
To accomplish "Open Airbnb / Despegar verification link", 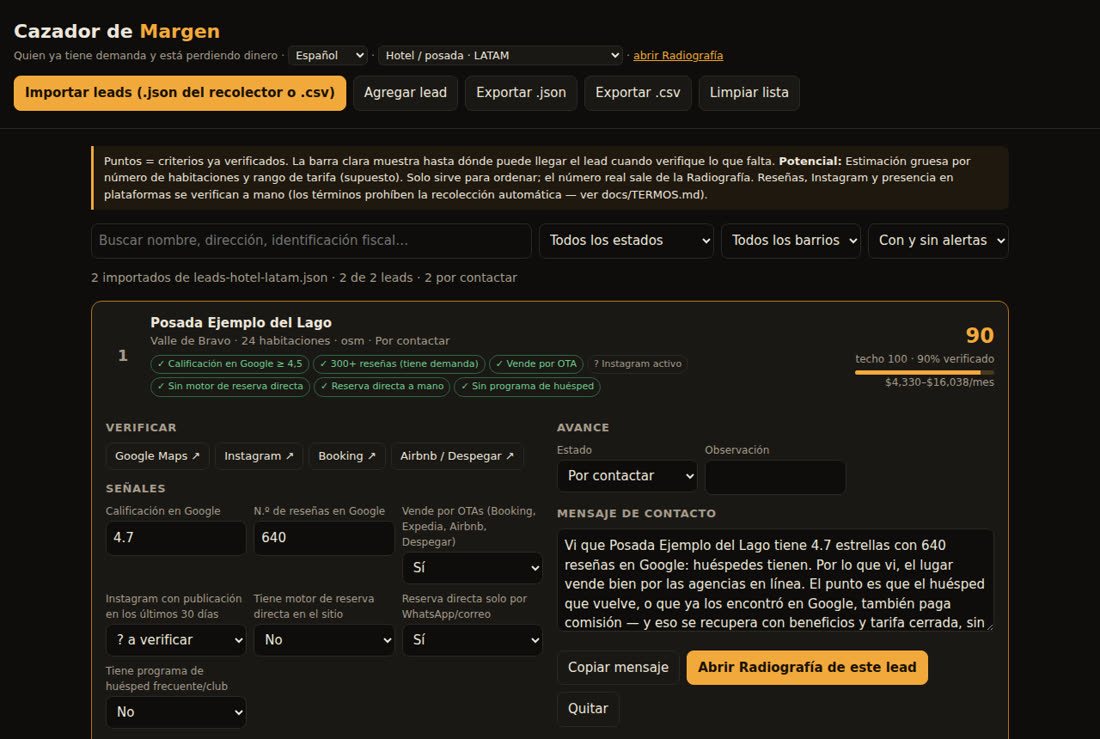I will [457, 456].
